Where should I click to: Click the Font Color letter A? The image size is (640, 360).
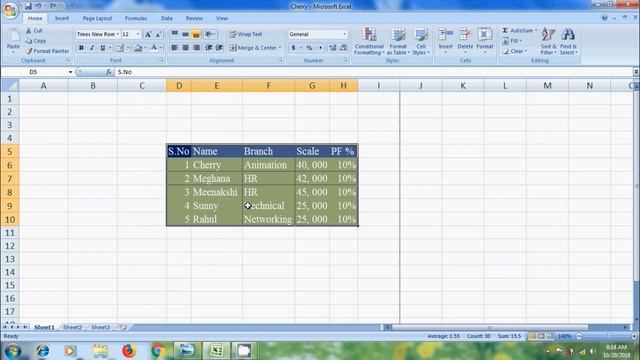point(154,48)
